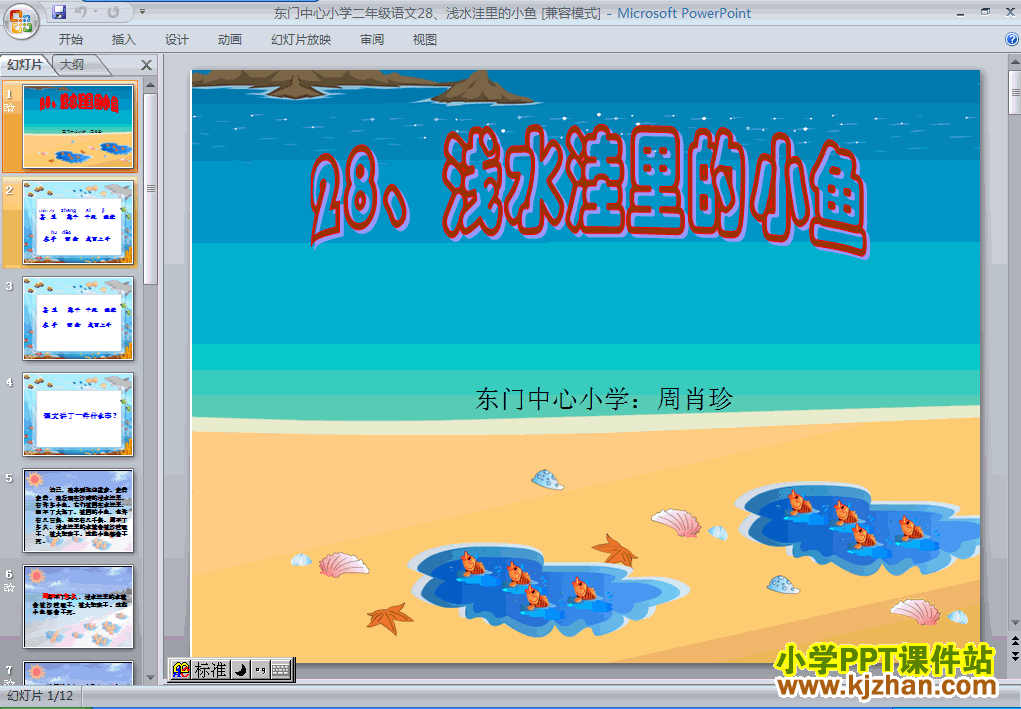This screenshot has height=709, width=1021.
Task: Go to the next slide with the double-down arrow
Action: pos(1014,656)
